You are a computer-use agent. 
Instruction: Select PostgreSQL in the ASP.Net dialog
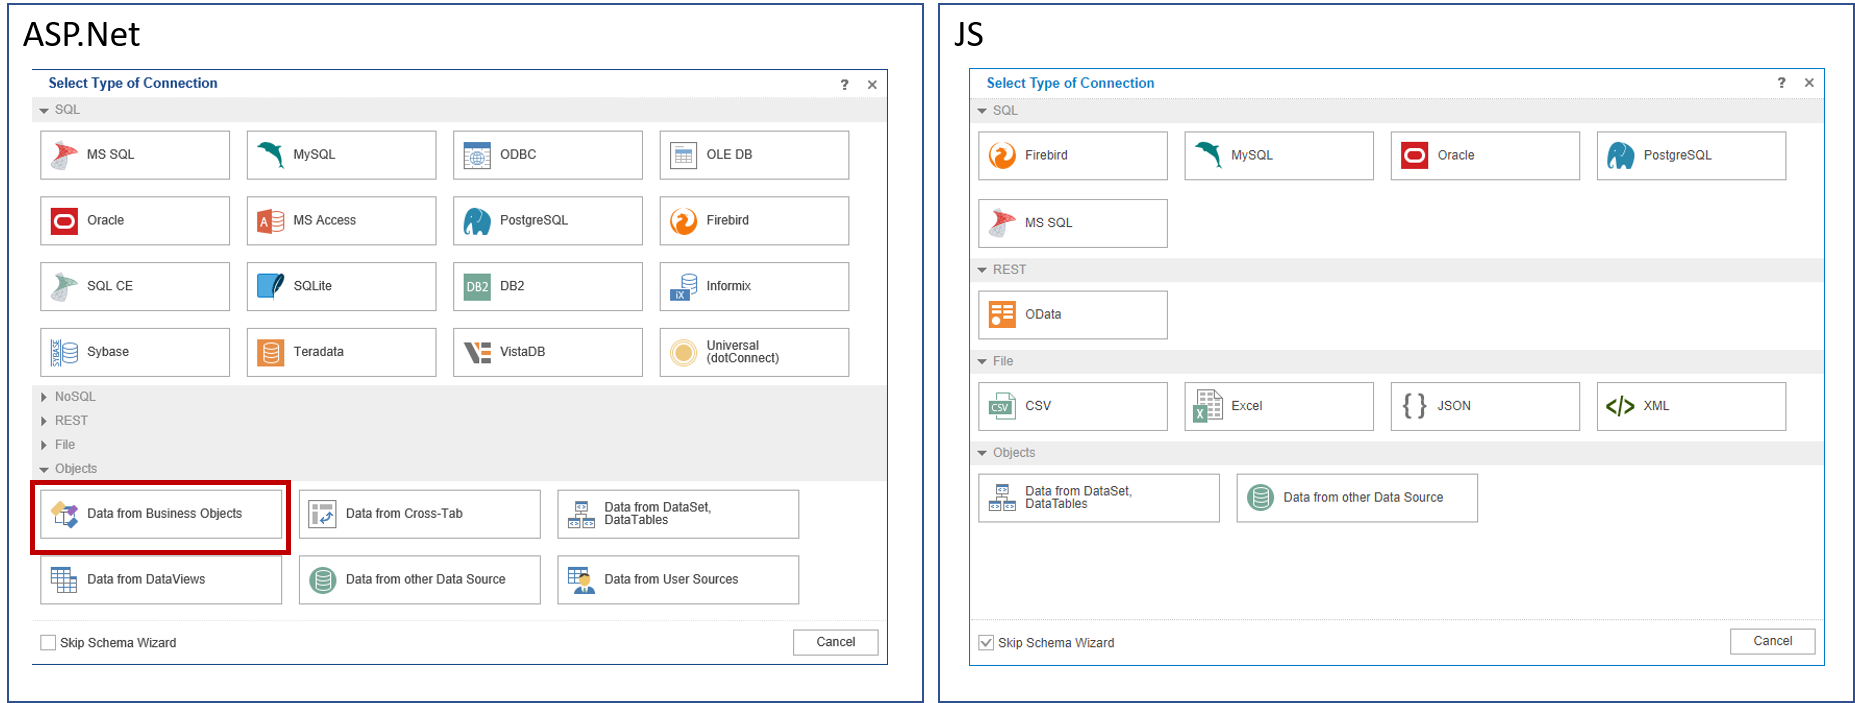point(548,220)
